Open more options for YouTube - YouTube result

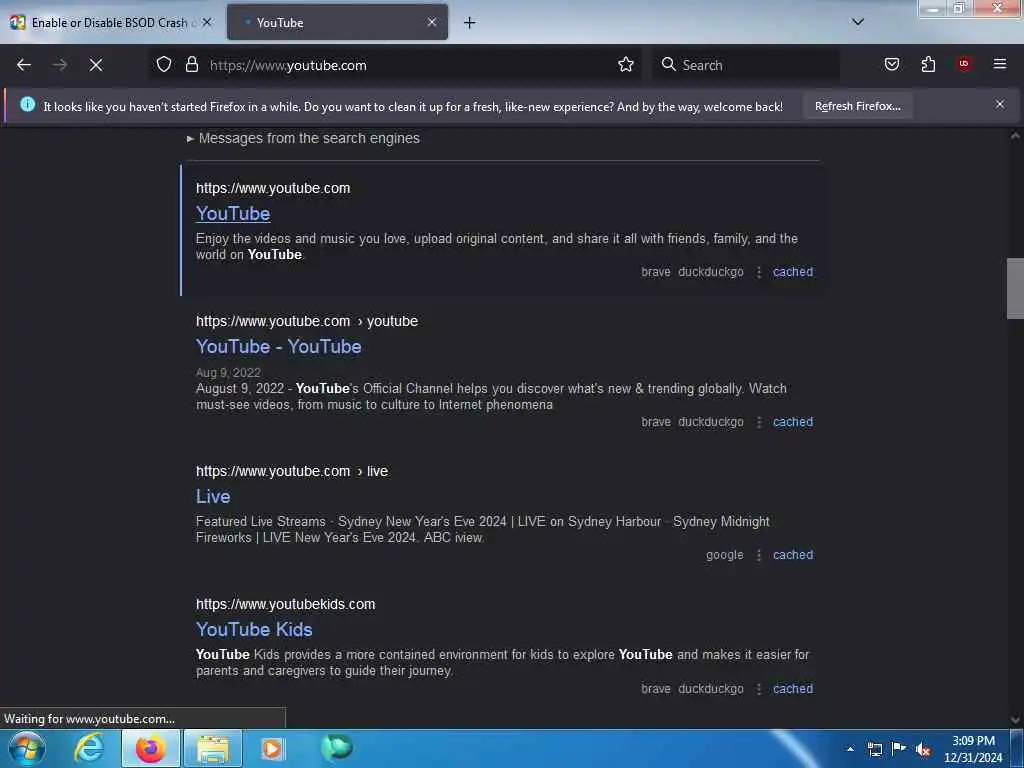pos(758,422)
